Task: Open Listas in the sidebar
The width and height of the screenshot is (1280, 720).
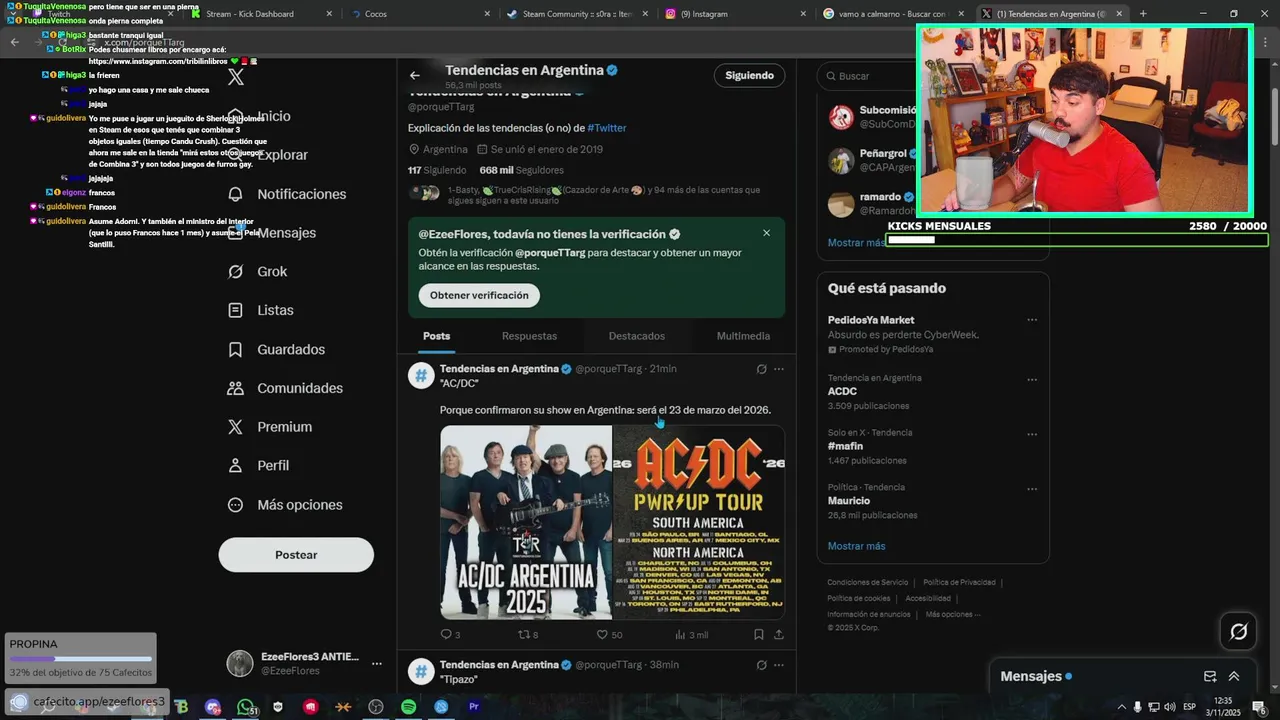Action: pos(261,311)
